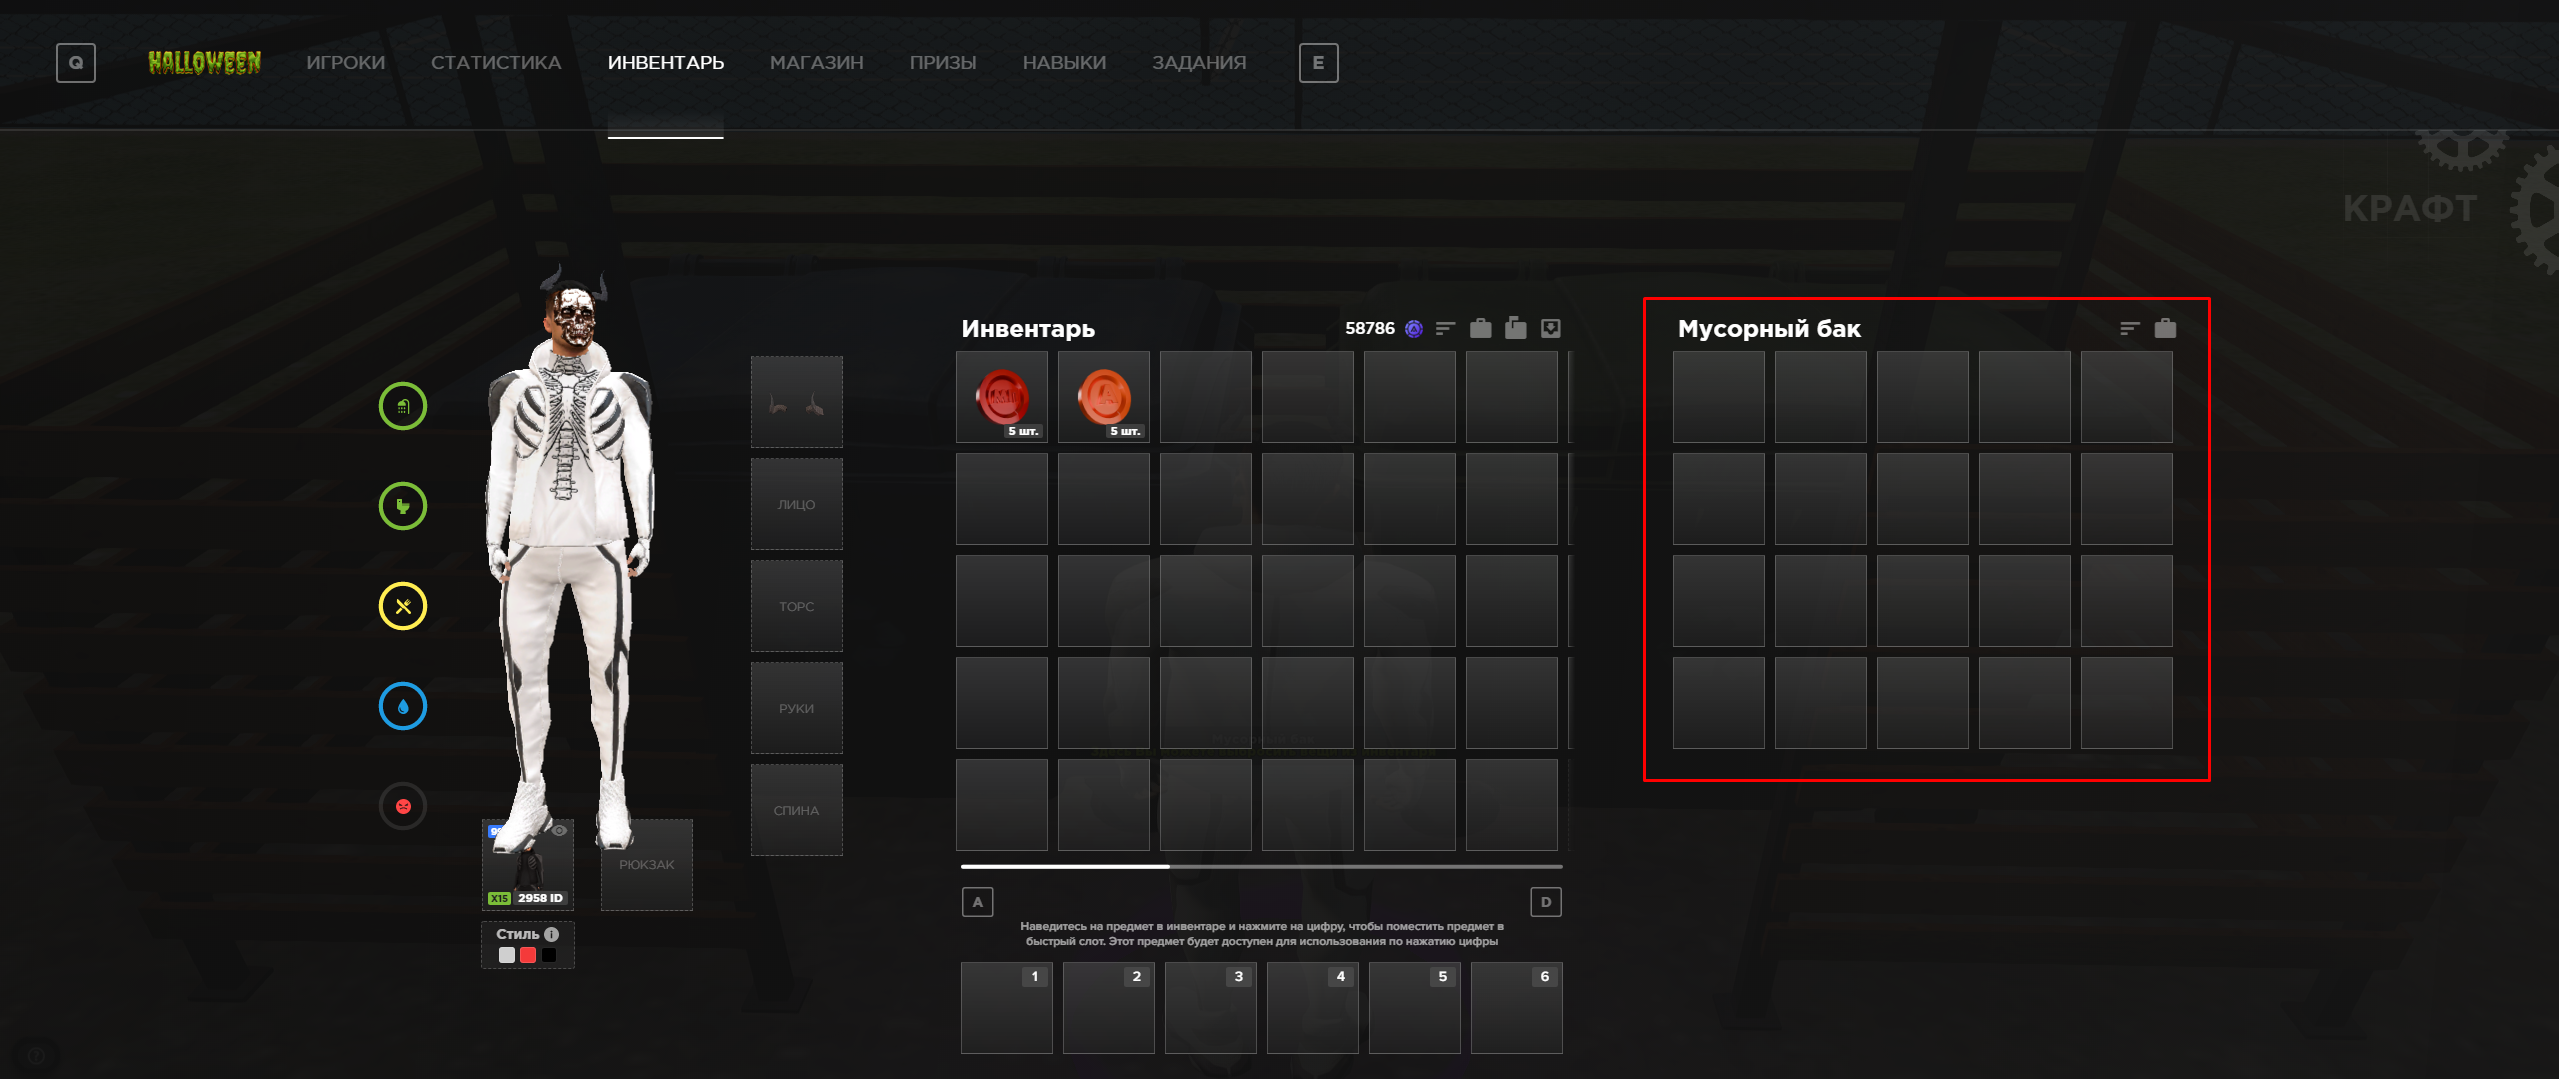Toggle the eye icon on the outfit slot

560,831
